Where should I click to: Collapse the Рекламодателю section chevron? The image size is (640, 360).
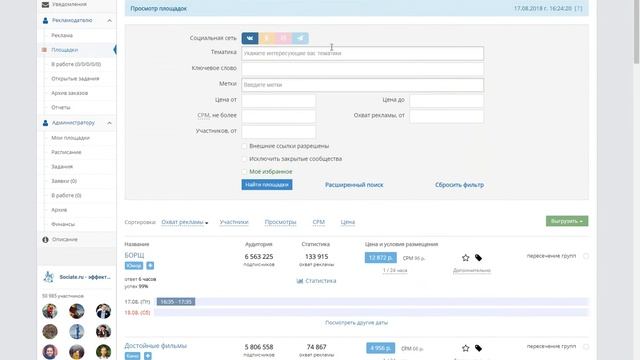109,20
